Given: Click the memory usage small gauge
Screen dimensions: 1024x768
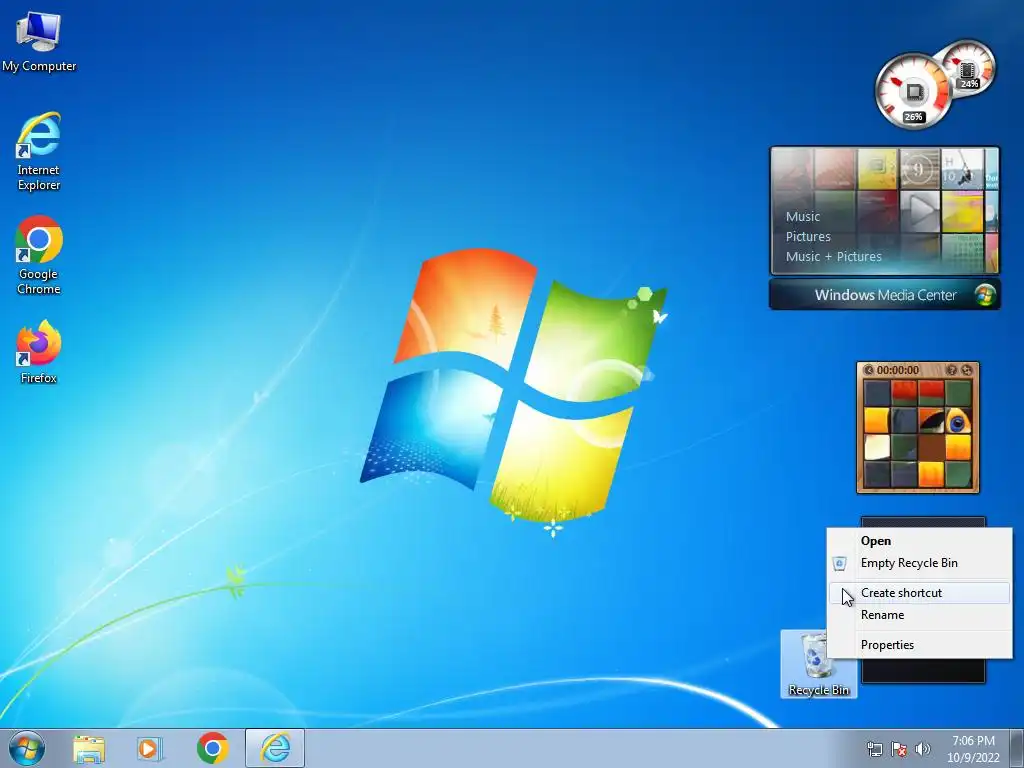Looking at the screenshot, I should (969, 68).
